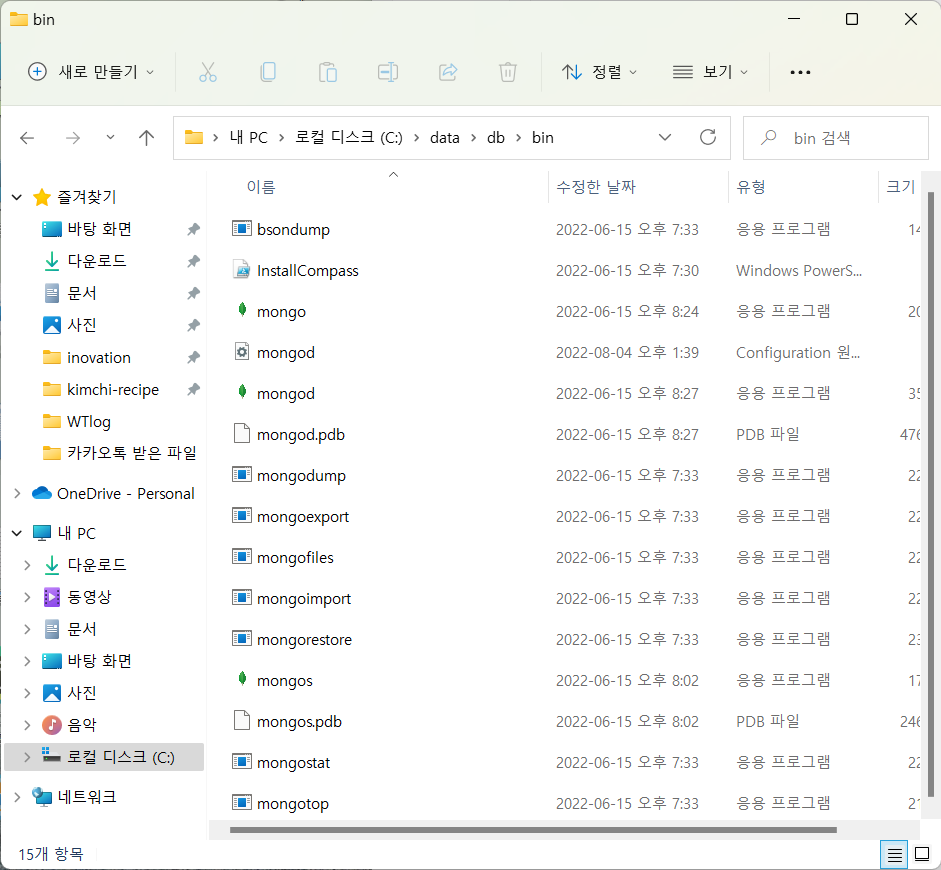
Task: Click 2022-08-04 오후 1:39 date cell
Action: (627, 352)
